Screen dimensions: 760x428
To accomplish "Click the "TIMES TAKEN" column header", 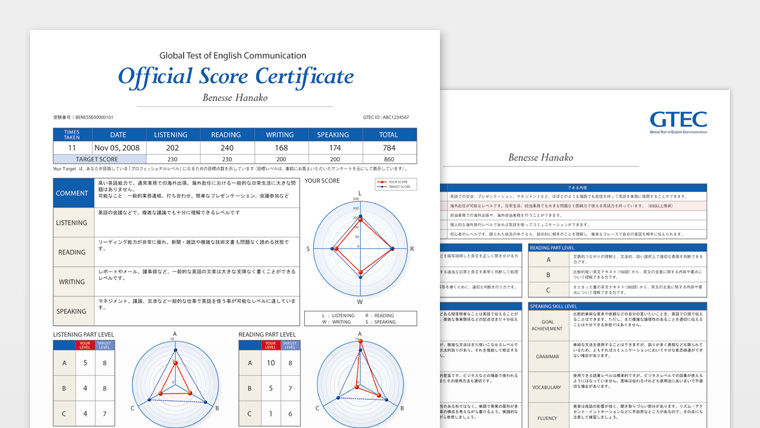I will [72, 135].
